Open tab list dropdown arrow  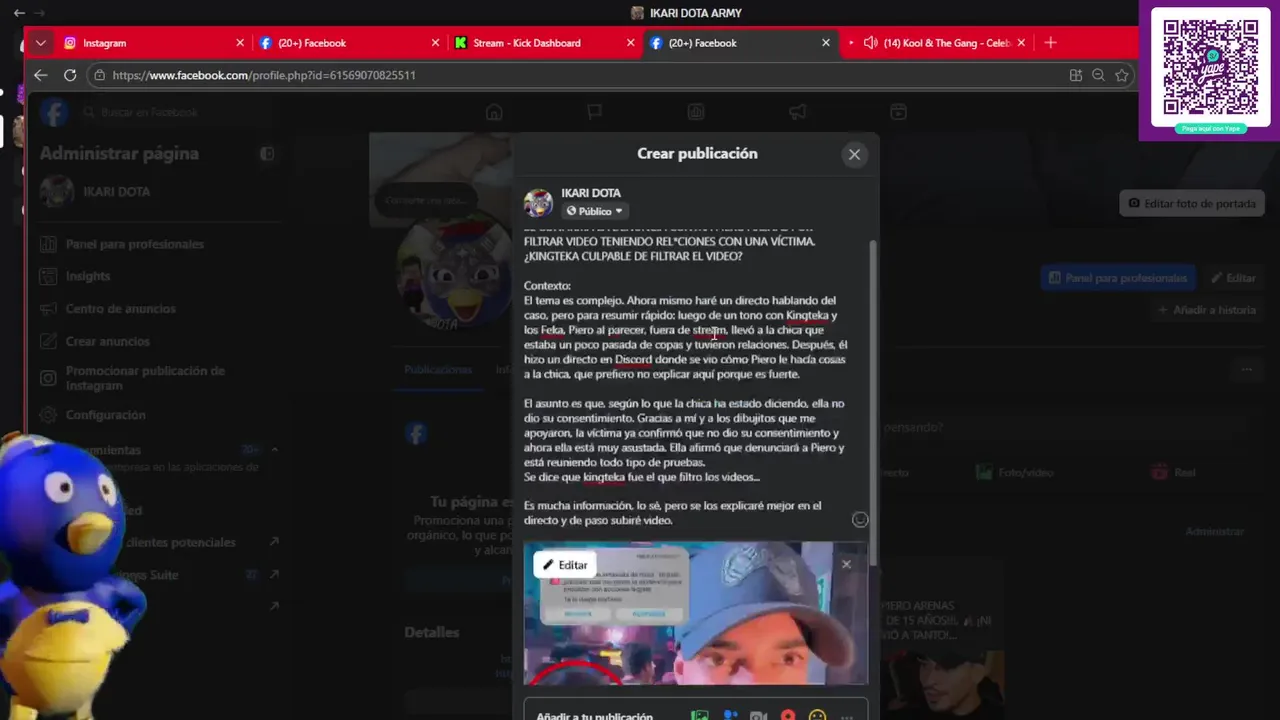(x=40, y=43)
